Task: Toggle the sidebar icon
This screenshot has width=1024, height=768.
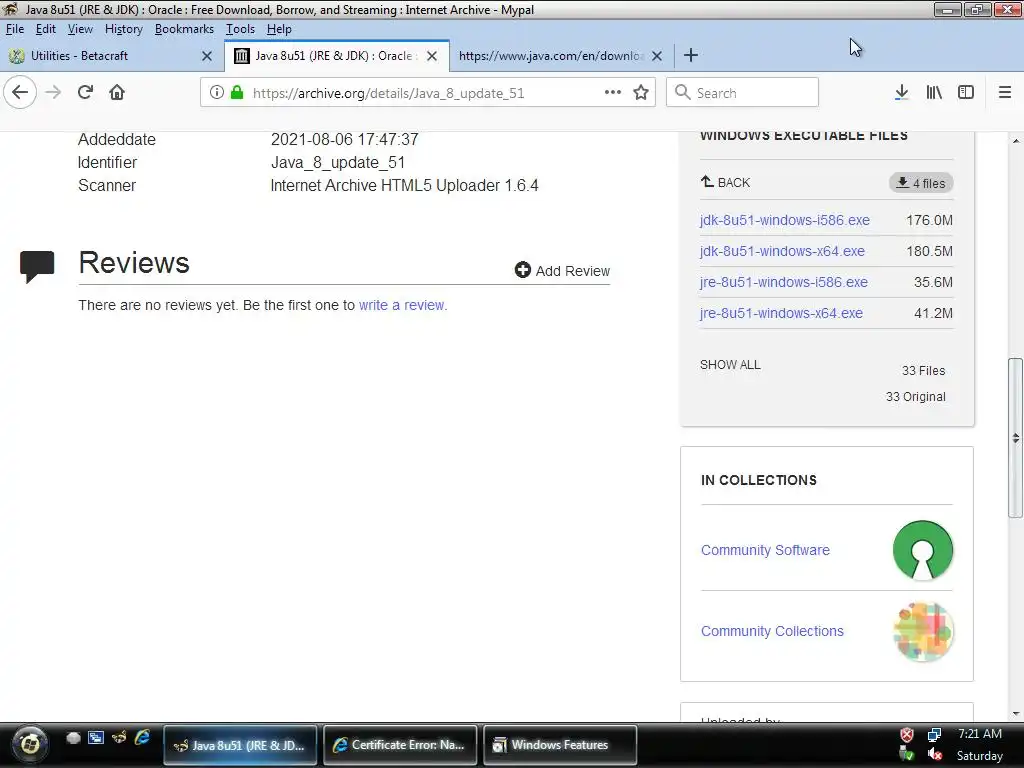Action: 966,92
